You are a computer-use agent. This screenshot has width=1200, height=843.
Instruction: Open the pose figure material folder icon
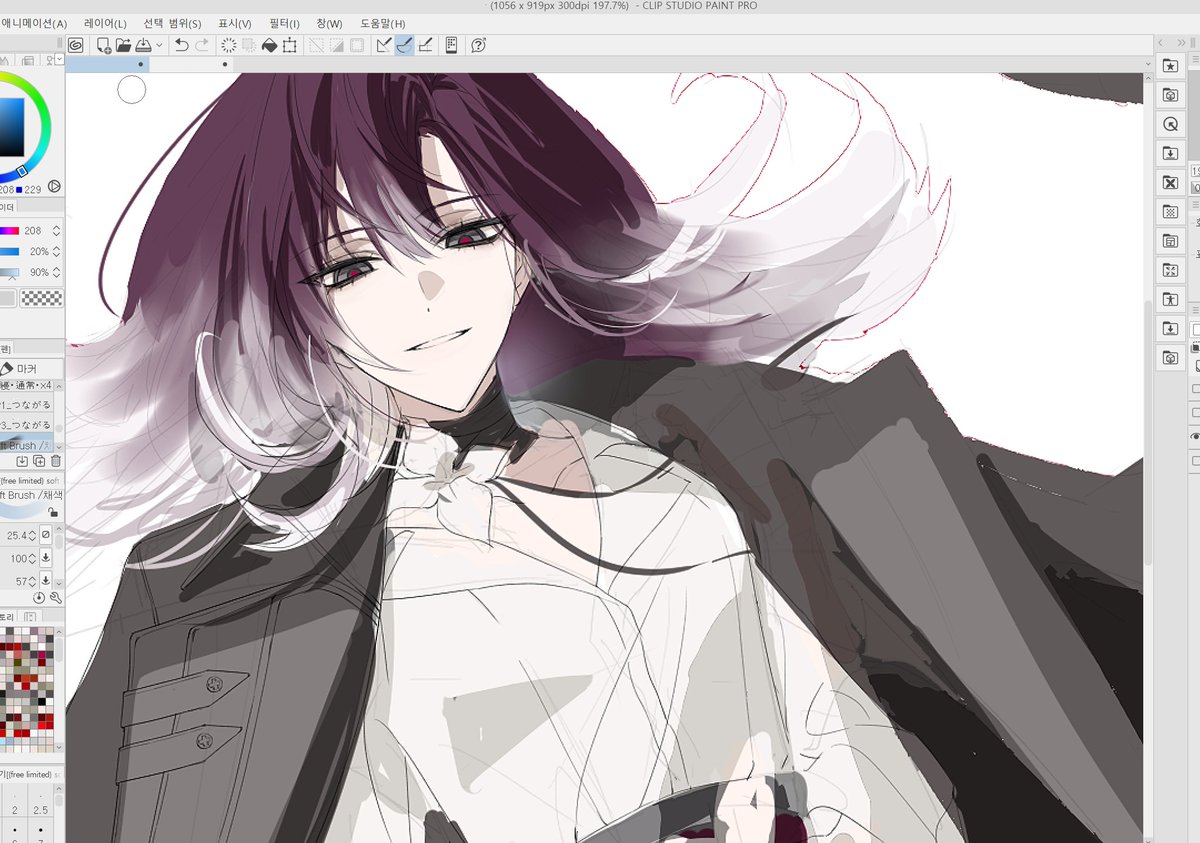point(1170,299)
